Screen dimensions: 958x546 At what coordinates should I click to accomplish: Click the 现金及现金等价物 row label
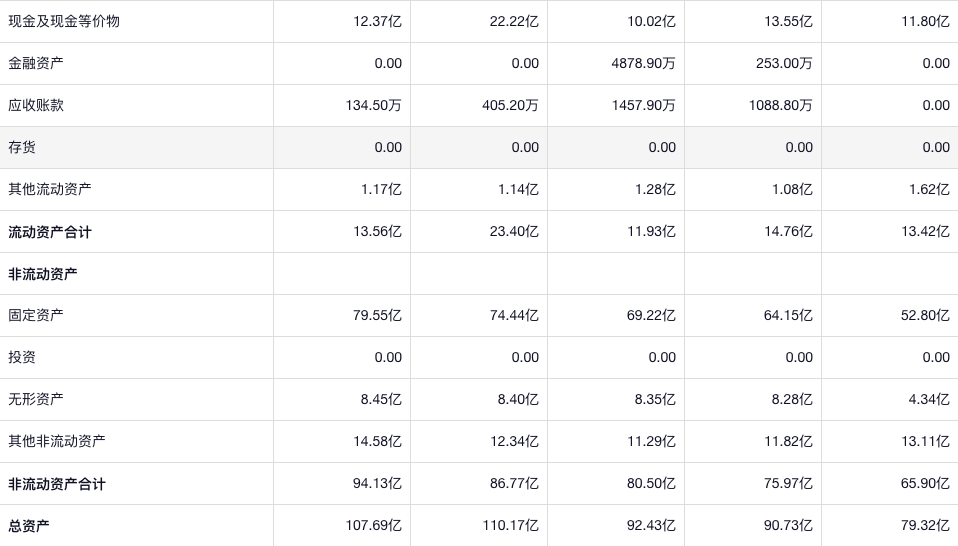tap(64, 21)
